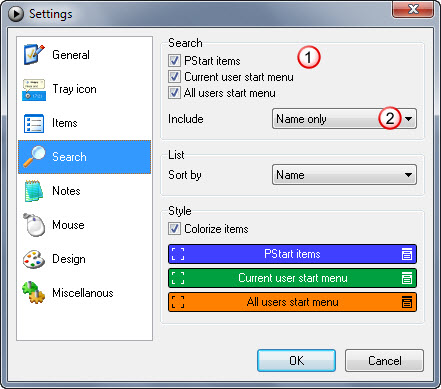Open the Include dropdown showing Name only
The height and width of the screenshot is (389, 441).
[344, 119]
